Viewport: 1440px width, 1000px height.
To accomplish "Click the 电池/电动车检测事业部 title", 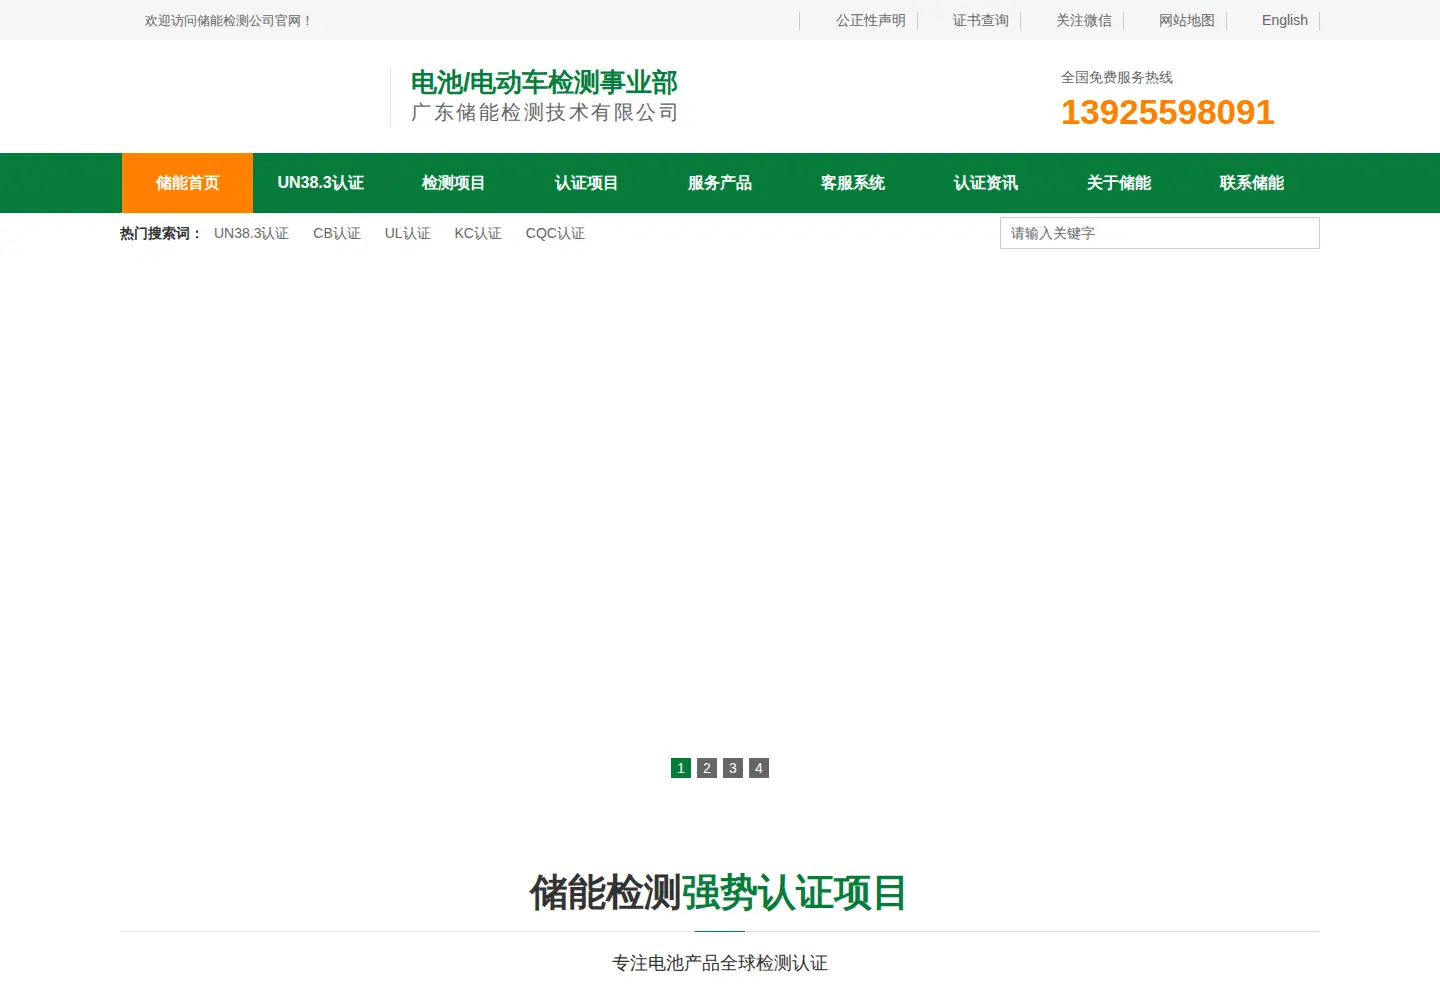I will pos(544,82).
